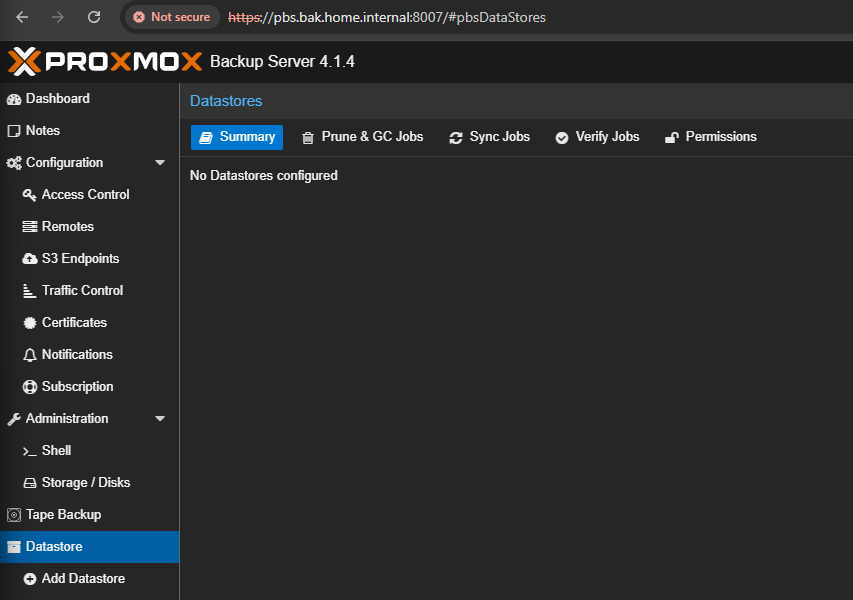Switch to the Verify Jobs tab
The width and height of the screenshot is (853, 600).
597,137
